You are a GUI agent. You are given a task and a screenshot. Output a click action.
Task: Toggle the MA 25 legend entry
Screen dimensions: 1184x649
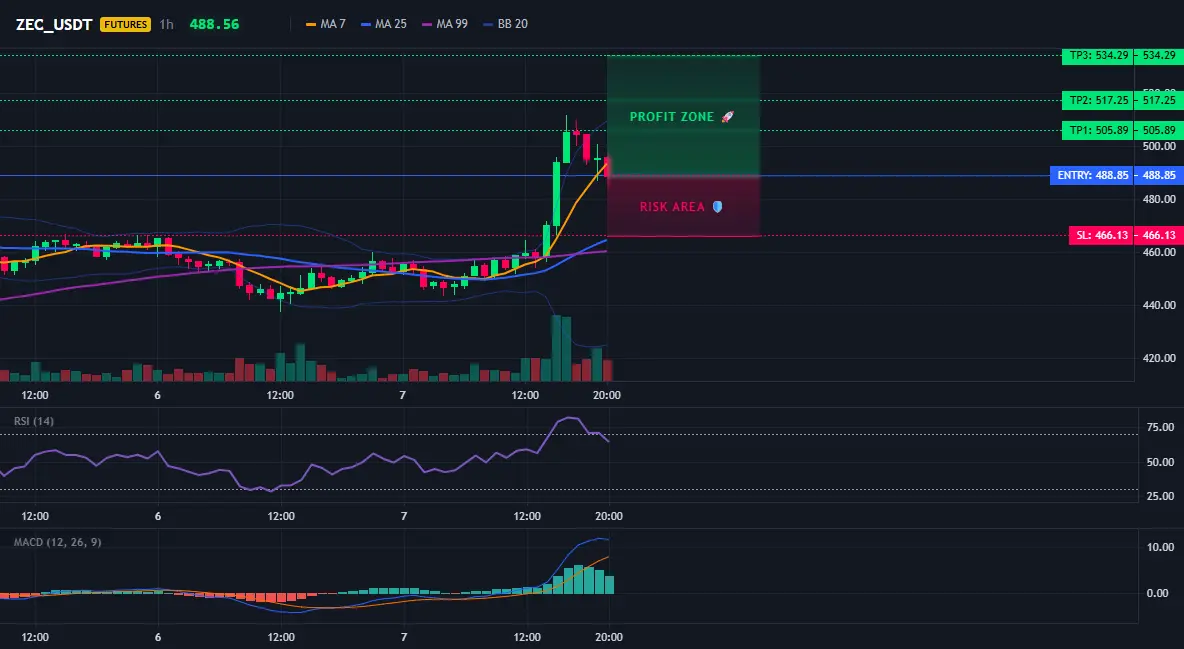point(384,24)
